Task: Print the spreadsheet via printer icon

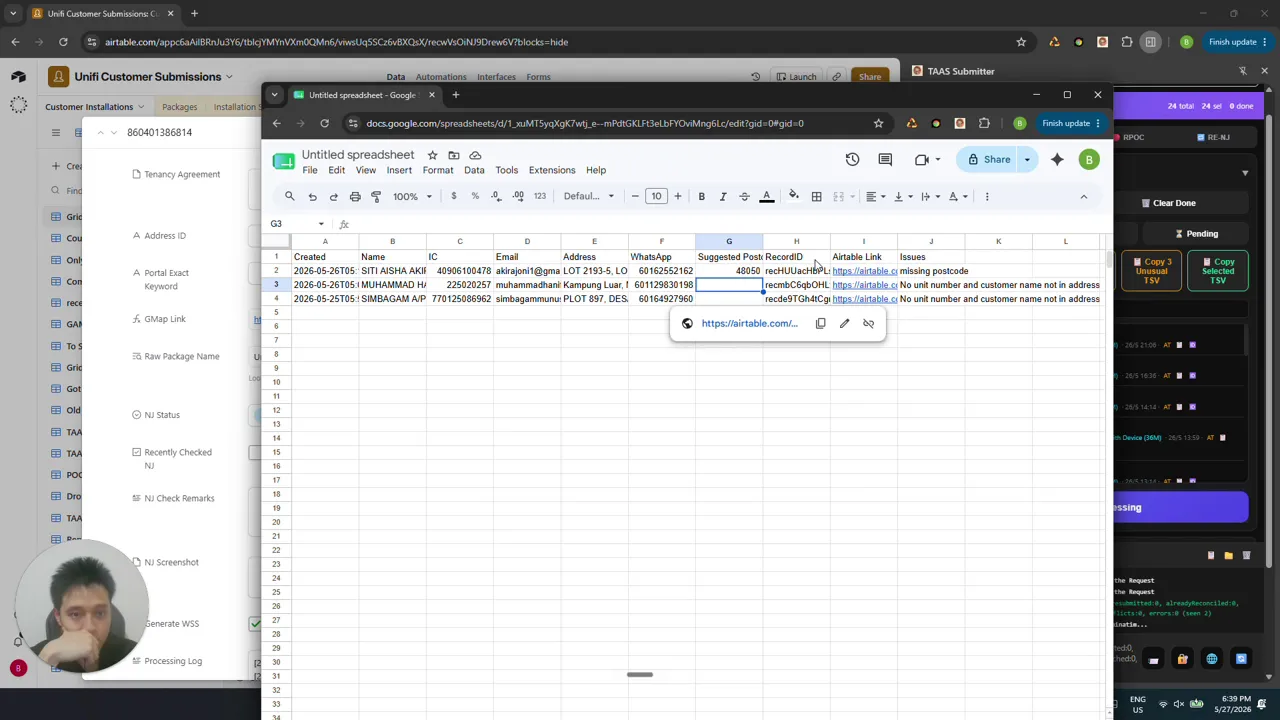Action: point(355,197)
